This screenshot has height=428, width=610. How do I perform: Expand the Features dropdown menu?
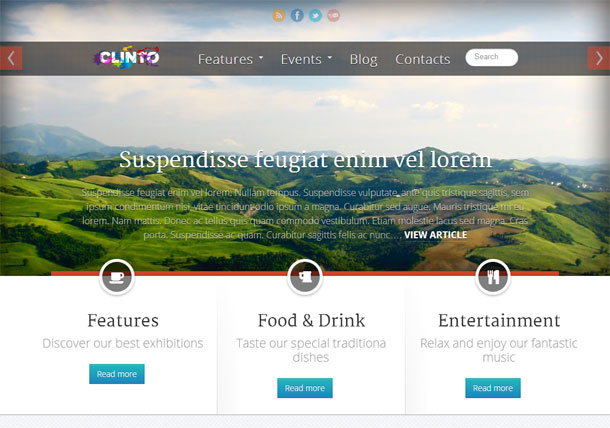[x=230, y=59]
